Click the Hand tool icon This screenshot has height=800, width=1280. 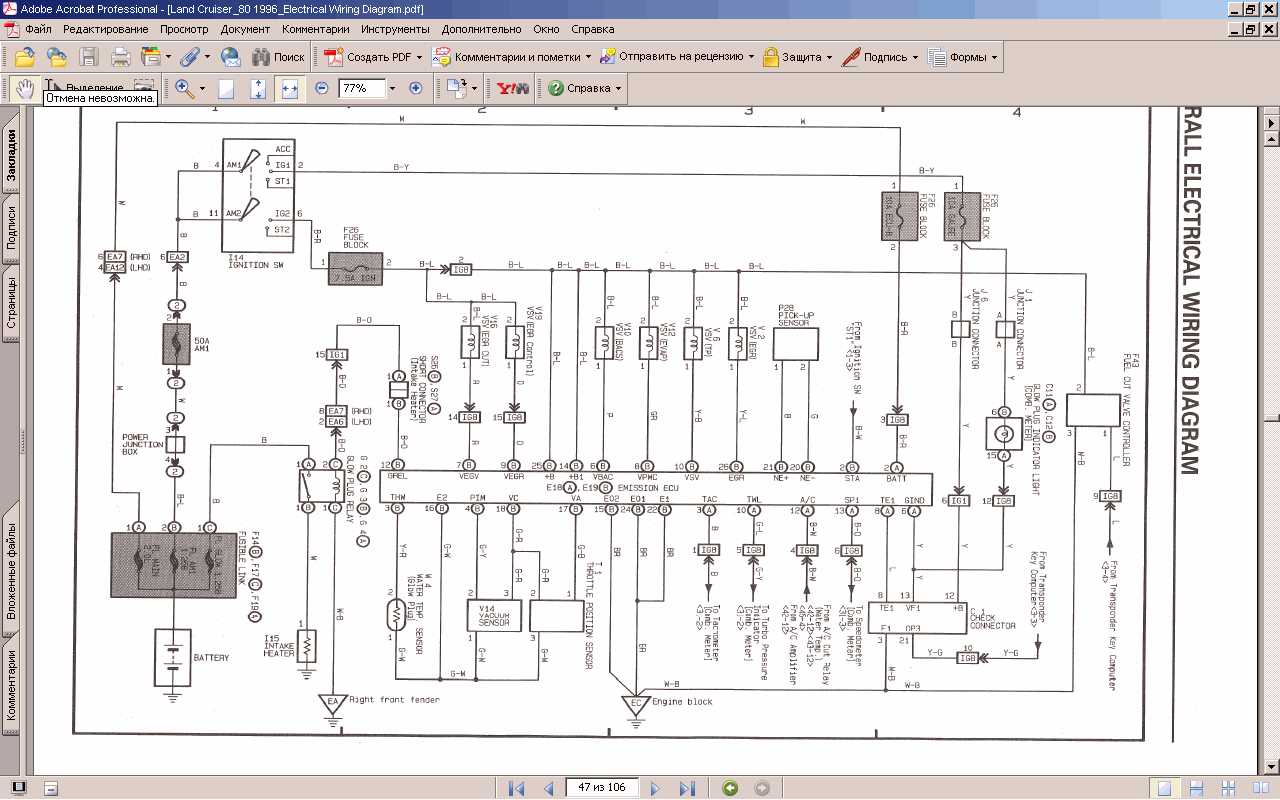(x=24, y=88)
